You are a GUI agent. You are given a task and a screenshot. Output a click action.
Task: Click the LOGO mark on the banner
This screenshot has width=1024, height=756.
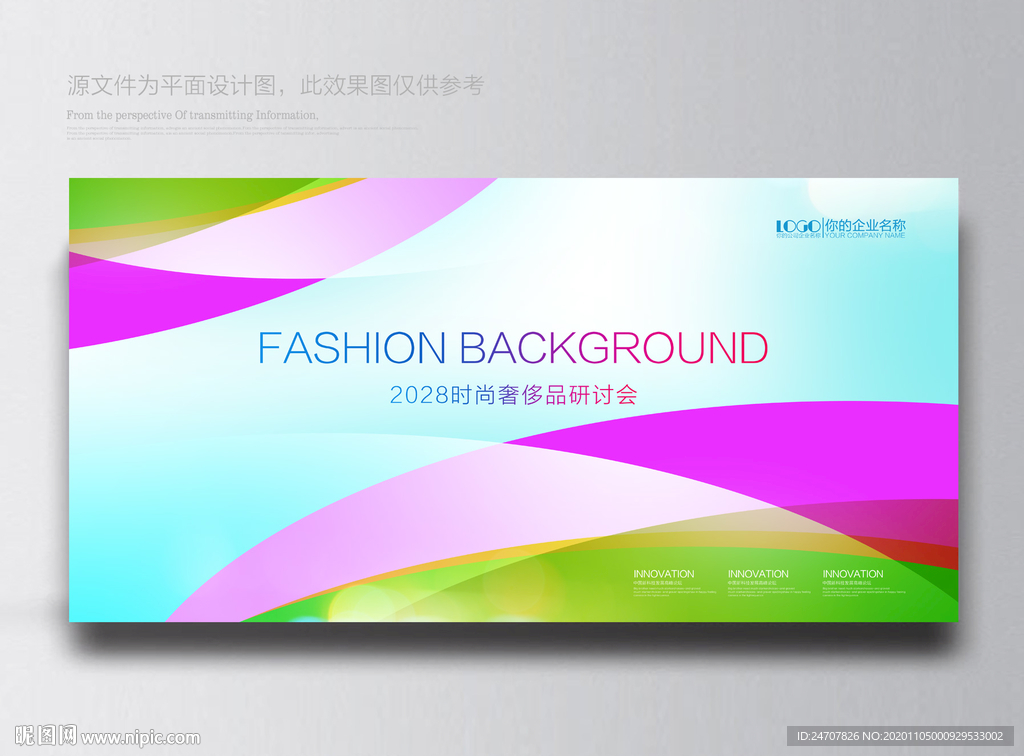[798, 226]
